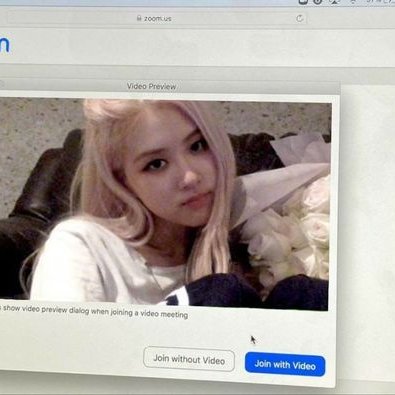Click the blue Join with Video button

285,364
